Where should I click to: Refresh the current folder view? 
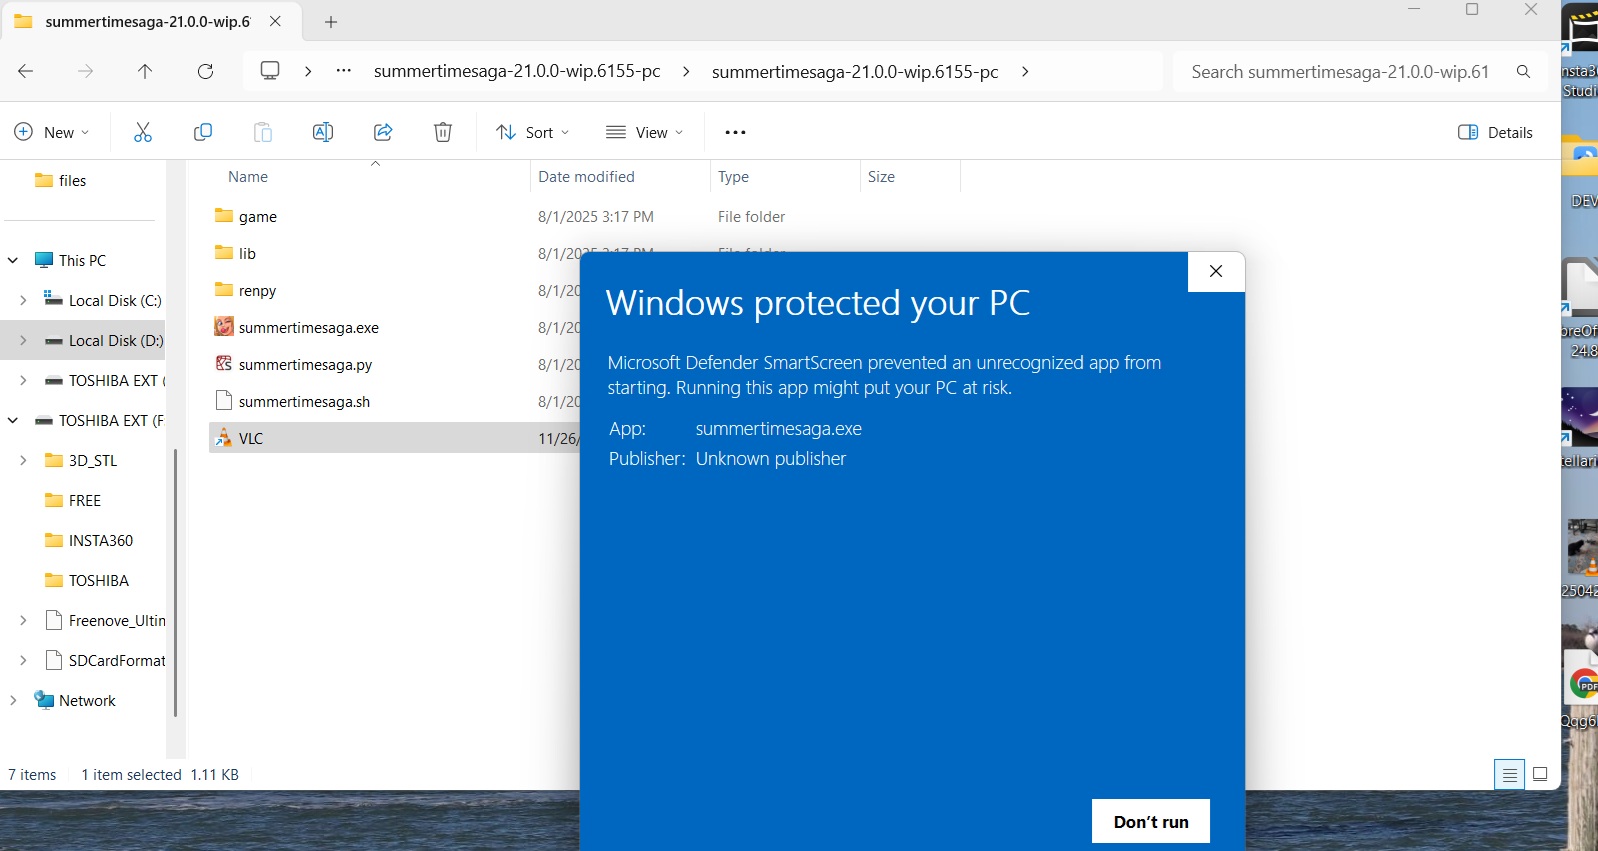[x=205, y=71]
